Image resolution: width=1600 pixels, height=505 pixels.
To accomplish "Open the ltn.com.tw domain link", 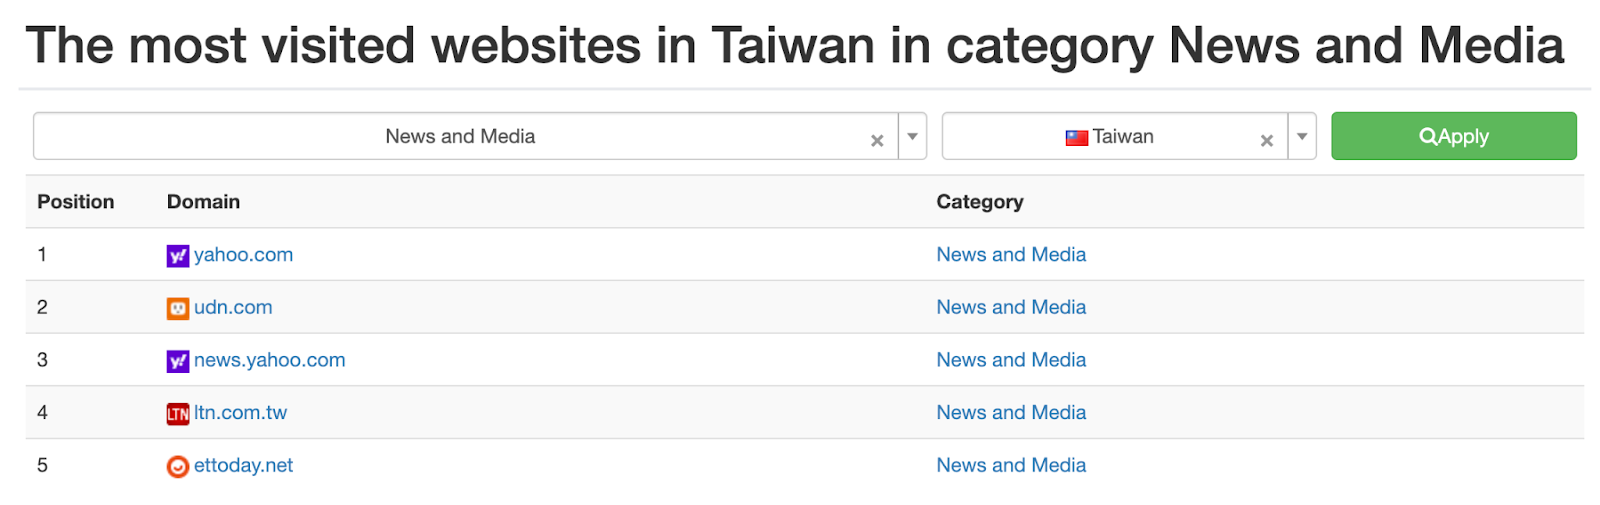I will point(240,413).
